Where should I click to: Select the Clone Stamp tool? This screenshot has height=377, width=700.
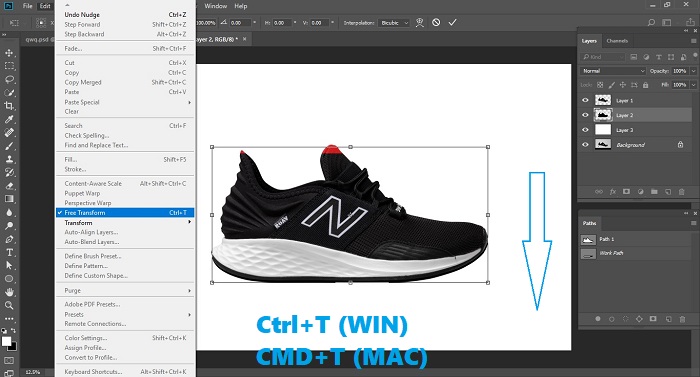coord(9,159)
